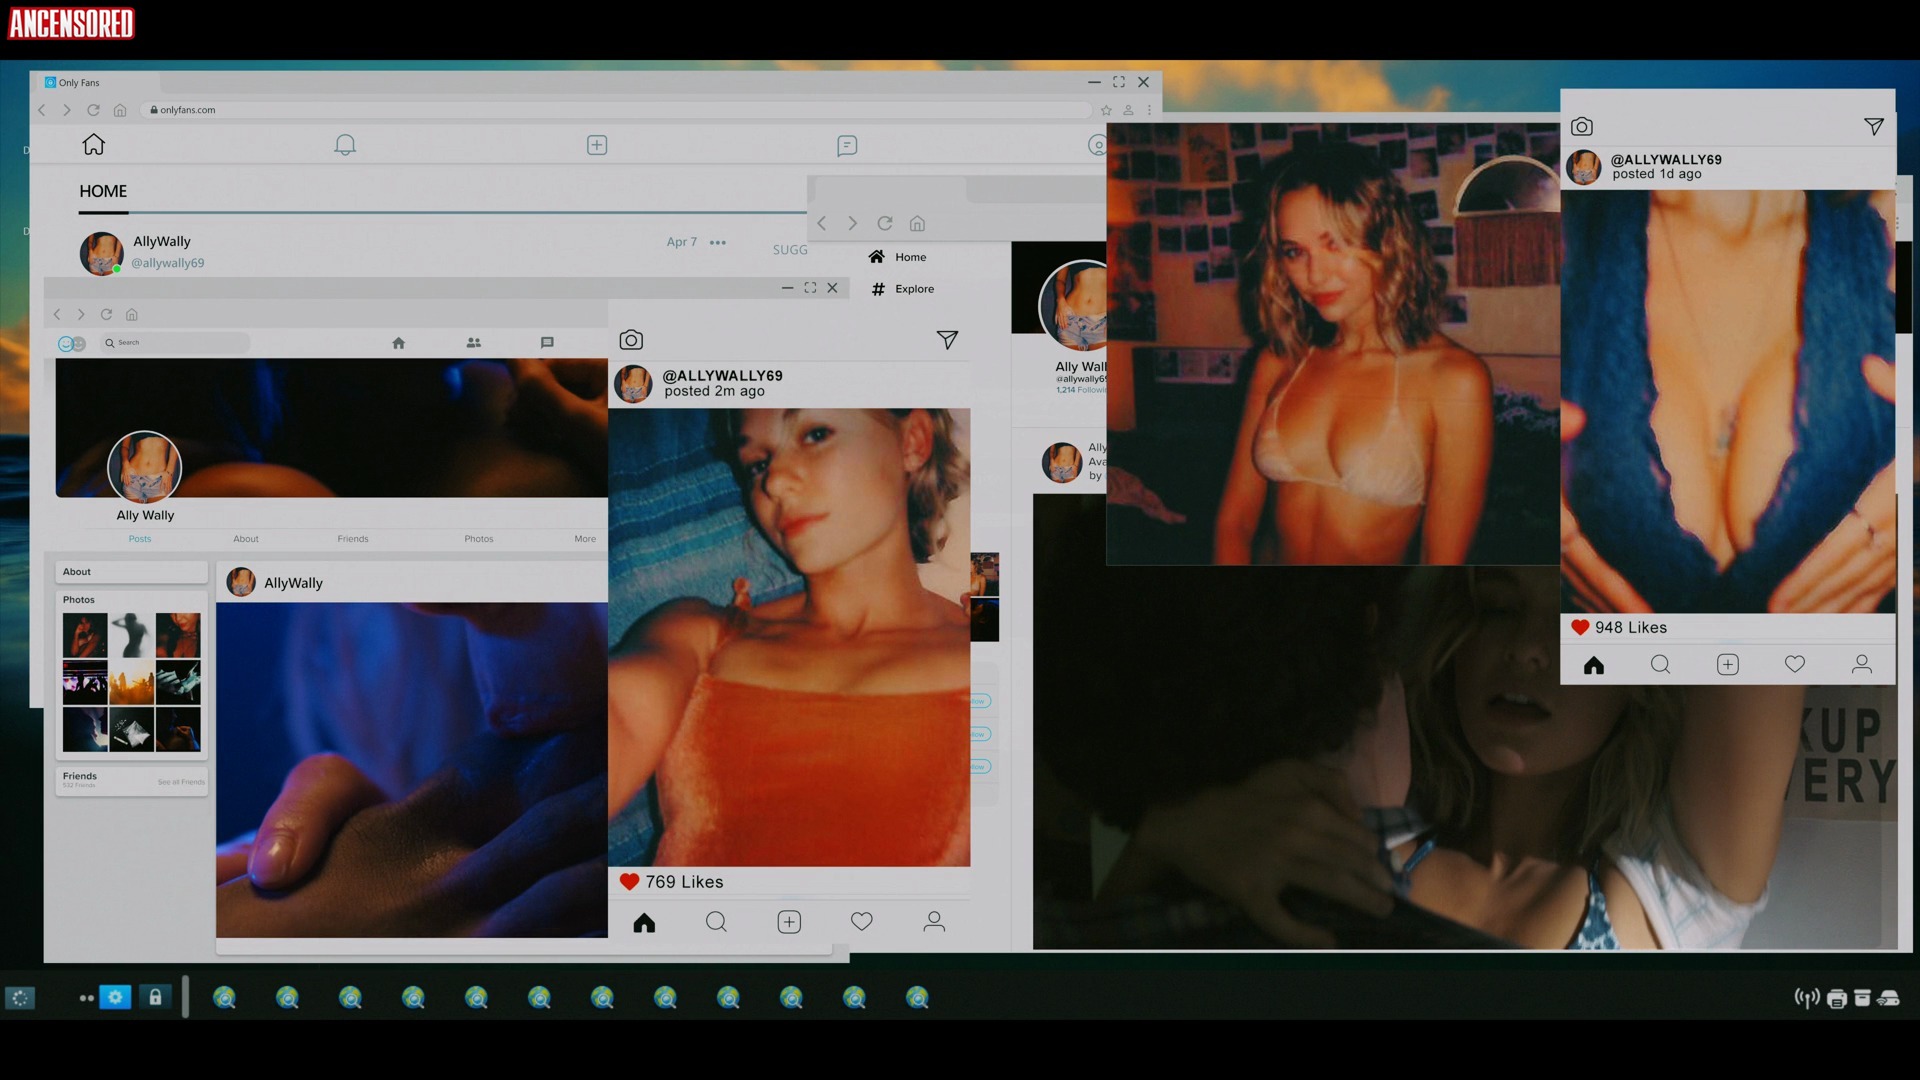Viewport: 1920px width, 1080px height.
Task: Switch to the Photos tab on Ally Wally profile
Action: point(479,539)
